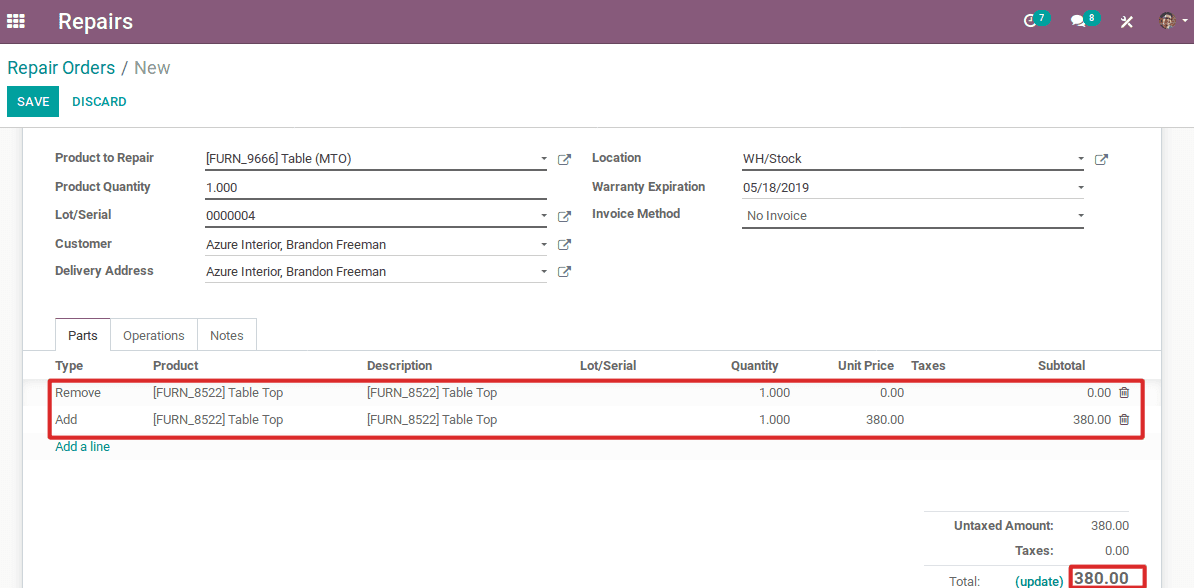
Task: Expand Delivery Address dropdown arrow
Action: coord(544,271)
